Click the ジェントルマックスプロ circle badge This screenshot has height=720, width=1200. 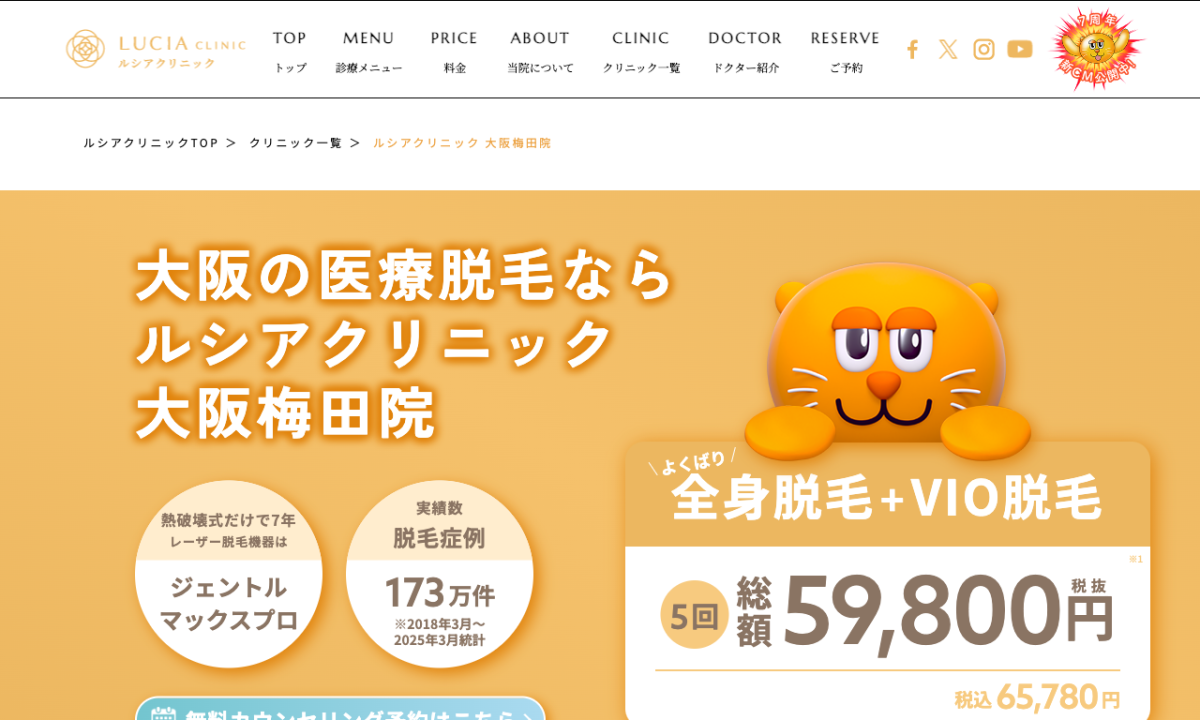coord(229,574)
